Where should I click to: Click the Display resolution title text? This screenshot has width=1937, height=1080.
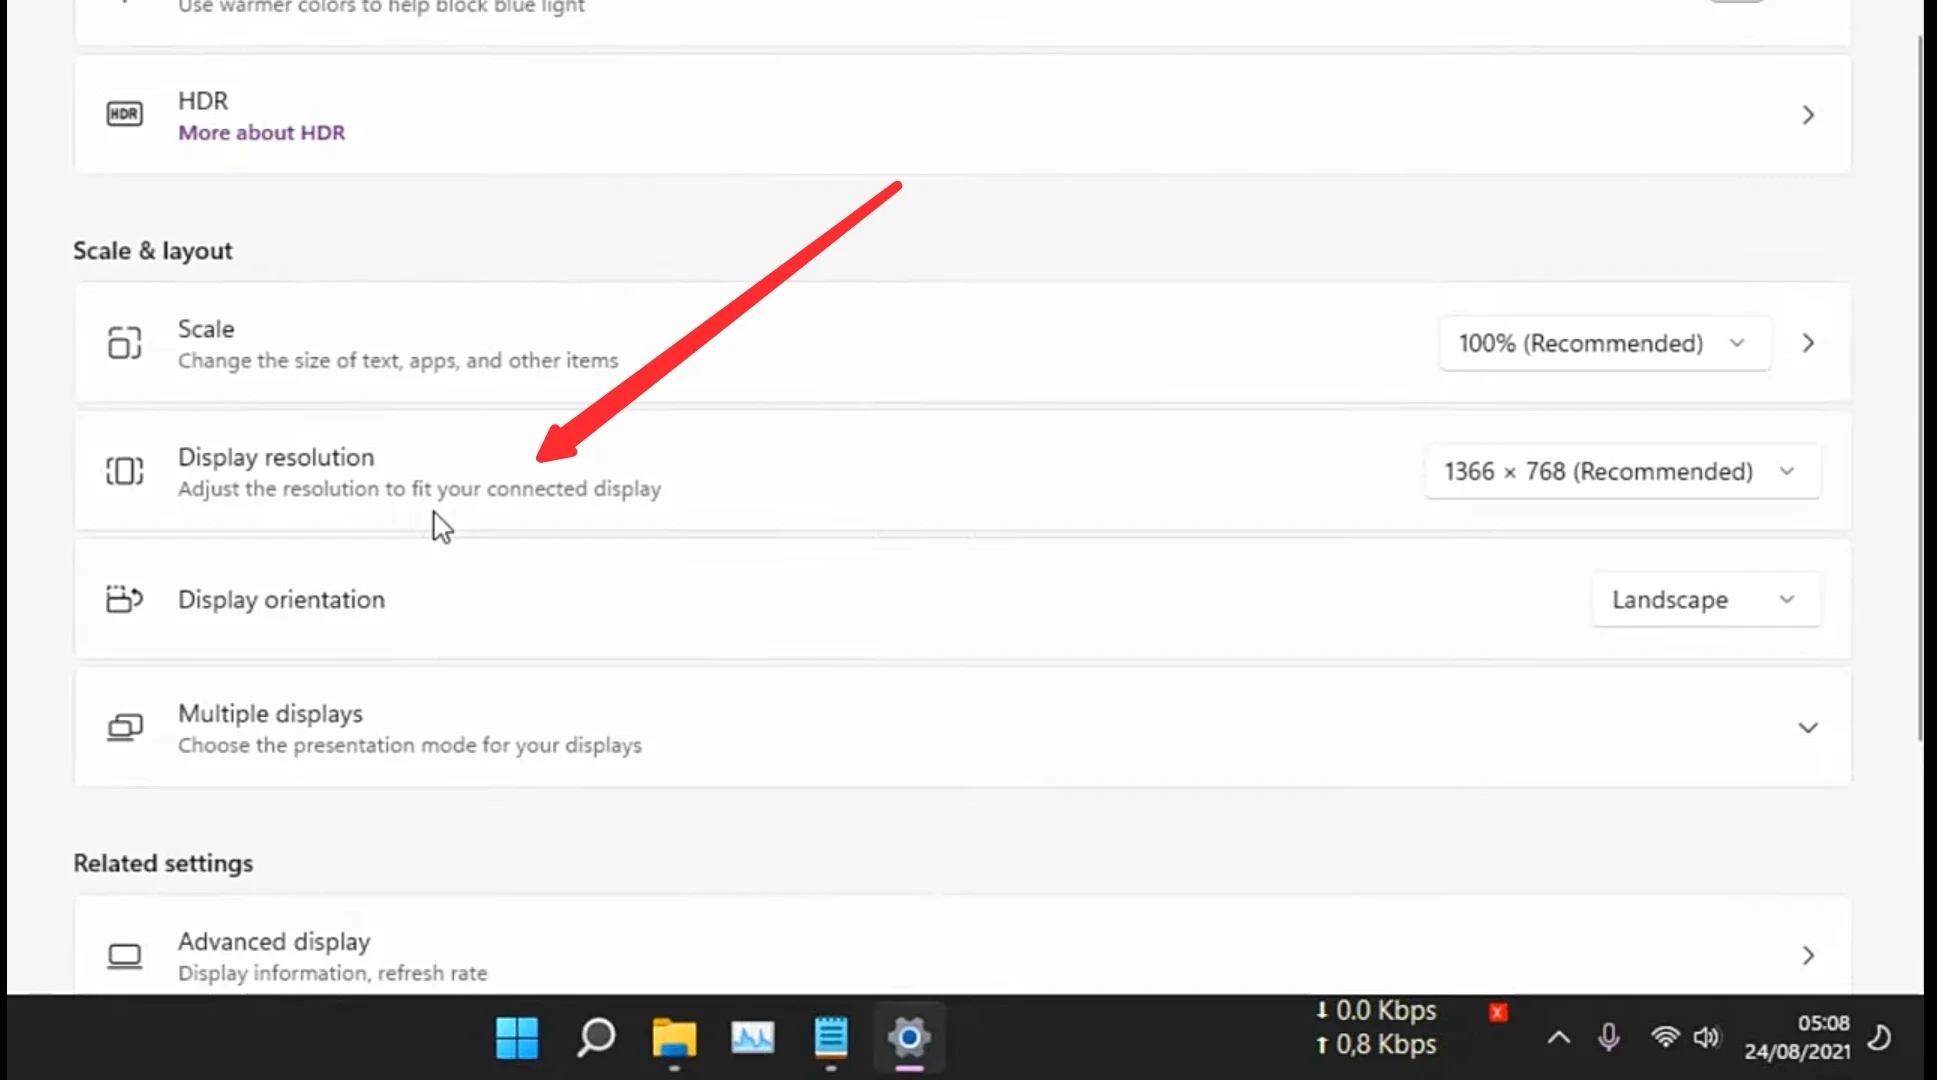276,457
